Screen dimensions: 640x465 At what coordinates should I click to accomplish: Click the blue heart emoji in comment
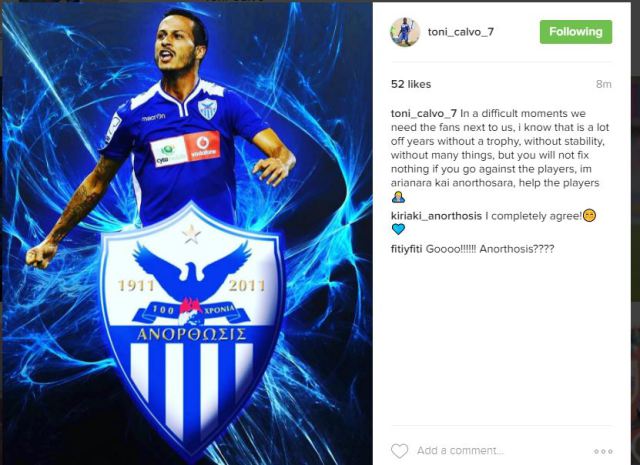398,229
